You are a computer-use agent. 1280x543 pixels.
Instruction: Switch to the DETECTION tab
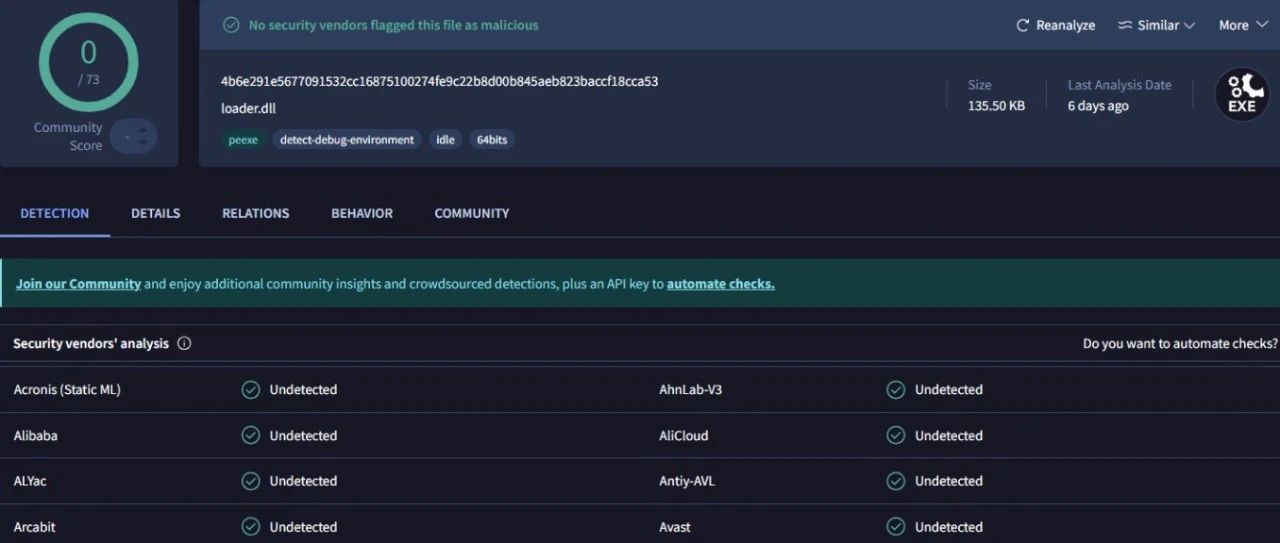[55, 213]
